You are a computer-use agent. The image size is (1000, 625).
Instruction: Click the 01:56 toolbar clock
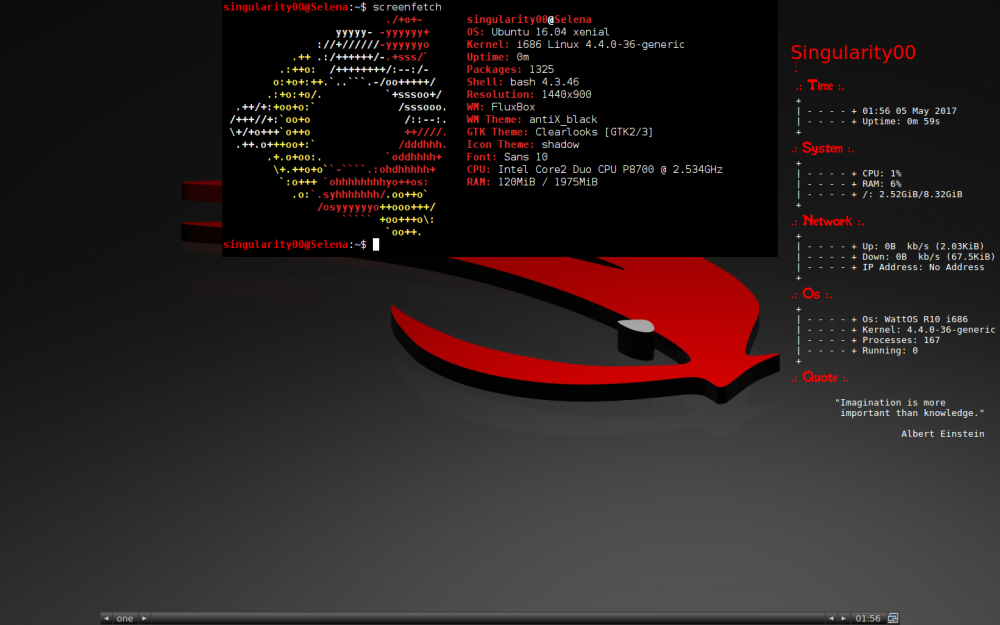click(x=867, y=618)
